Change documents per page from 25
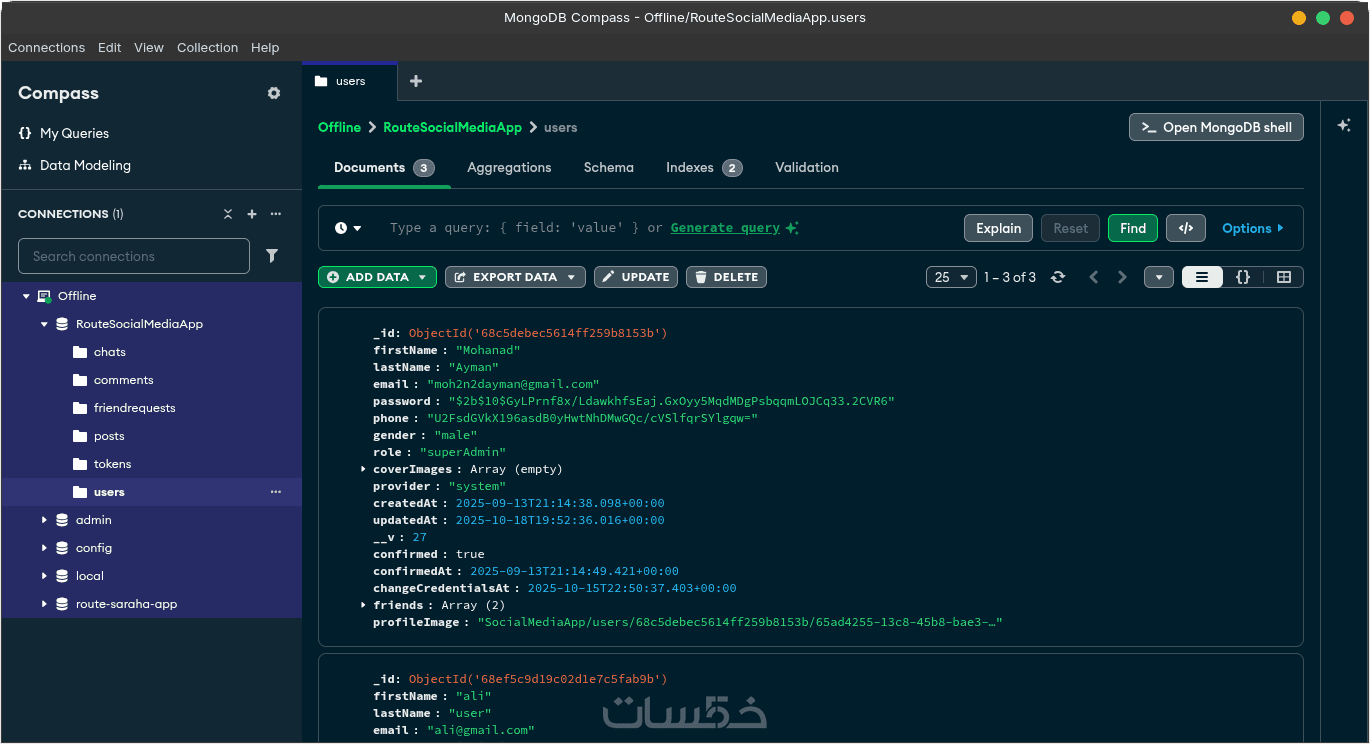The image size is (1370, 744). pos(951,277)
